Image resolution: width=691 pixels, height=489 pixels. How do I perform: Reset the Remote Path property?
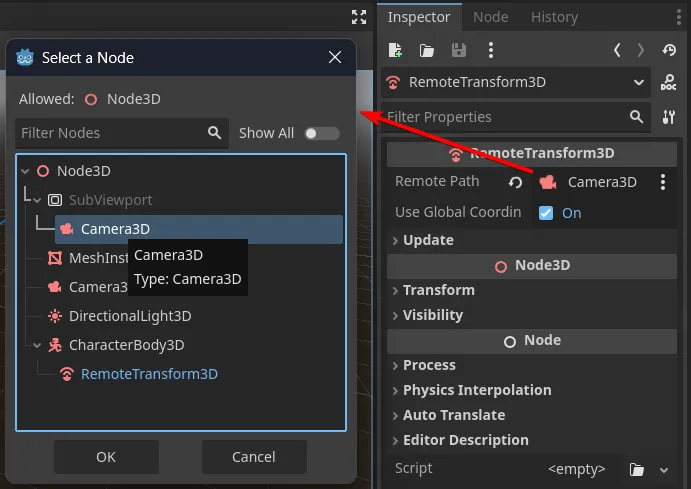point(515,182)
